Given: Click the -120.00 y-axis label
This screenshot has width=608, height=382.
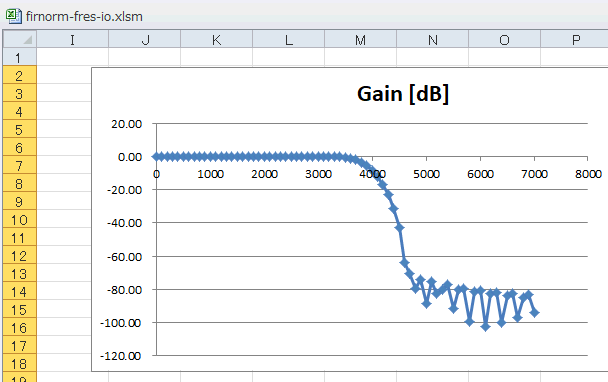Looking at the screenshot, I should [121, 356].
